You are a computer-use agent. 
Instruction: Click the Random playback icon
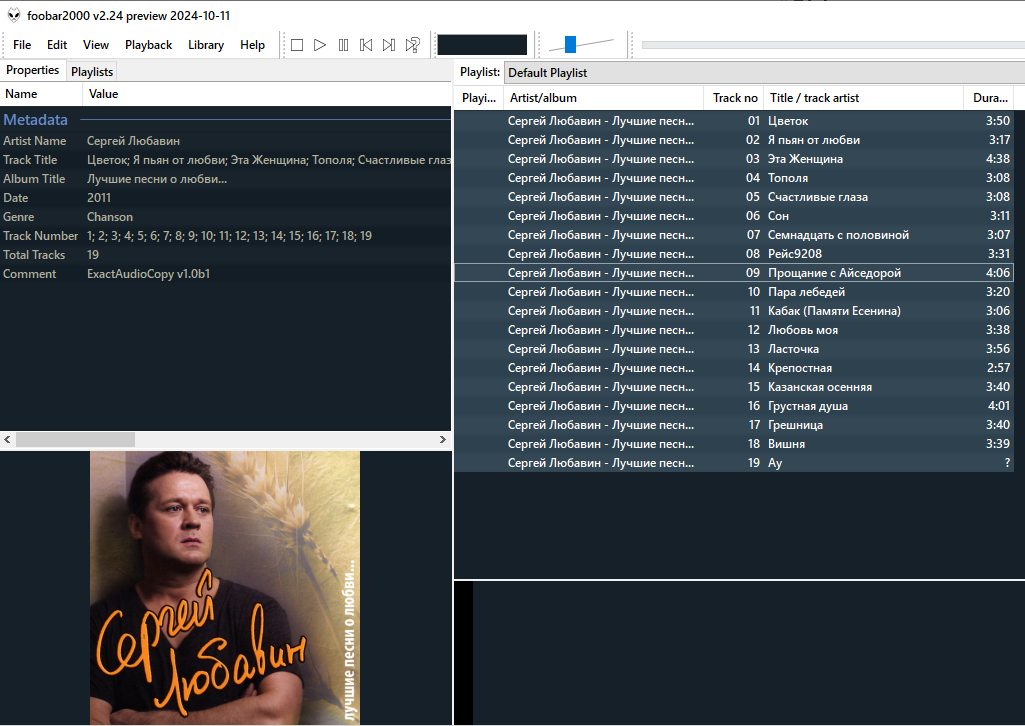pyautogui.click(x=412, y=45)
